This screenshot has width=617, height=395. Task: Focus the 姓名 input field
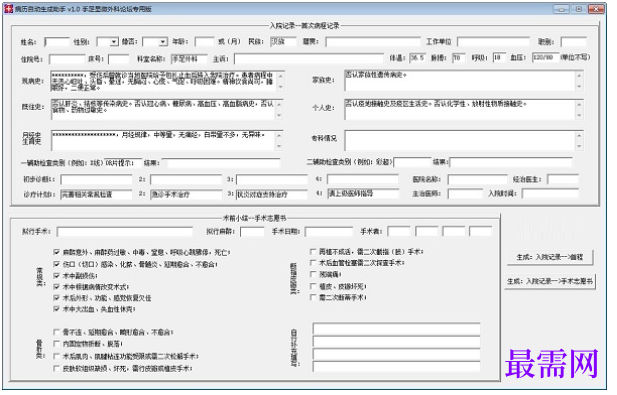(57, 42)
